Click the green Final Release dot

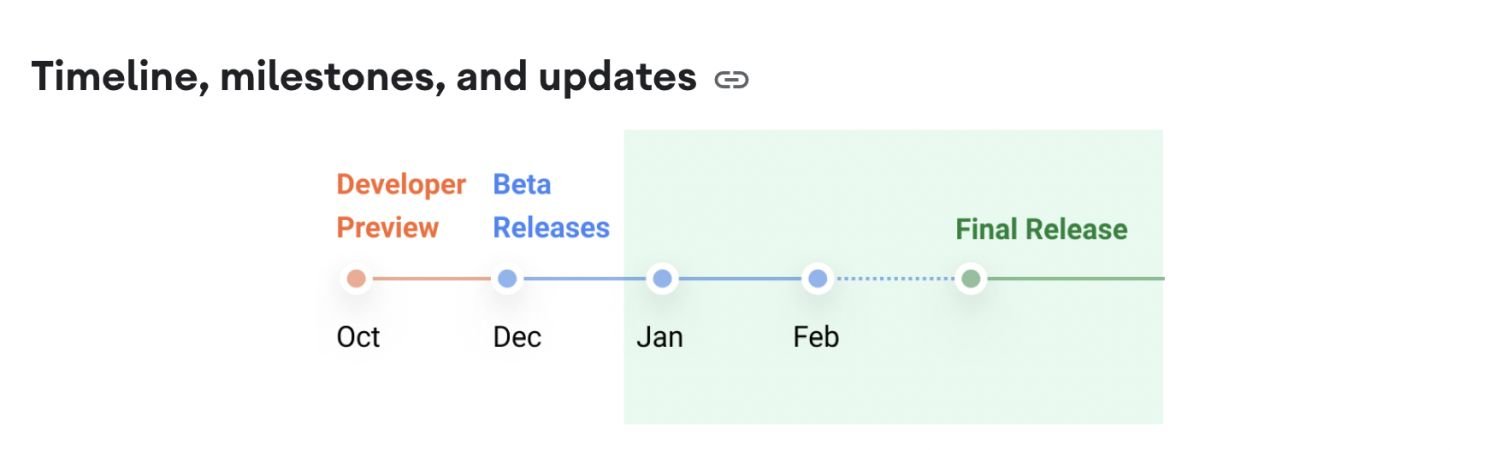(x=970, y=279)
